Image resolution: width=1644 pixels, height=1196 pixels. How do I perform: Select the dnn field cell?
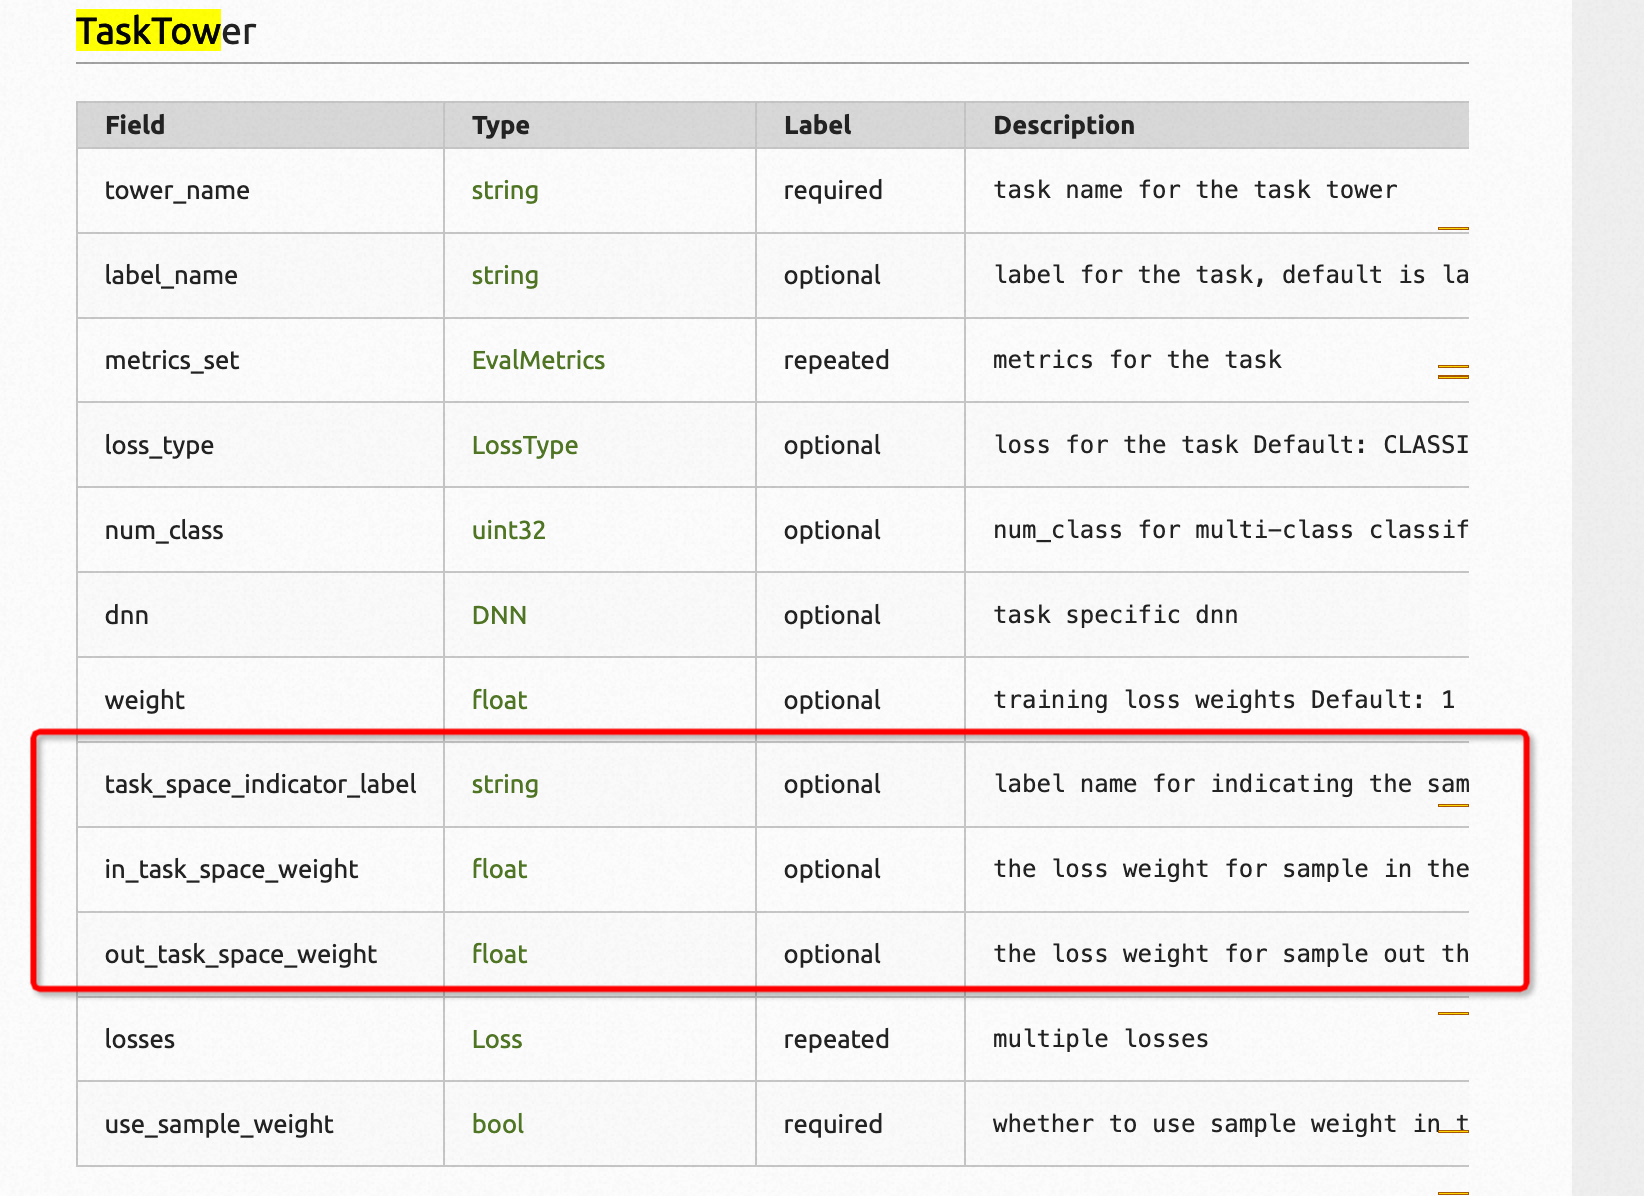(x=260, y=615)
